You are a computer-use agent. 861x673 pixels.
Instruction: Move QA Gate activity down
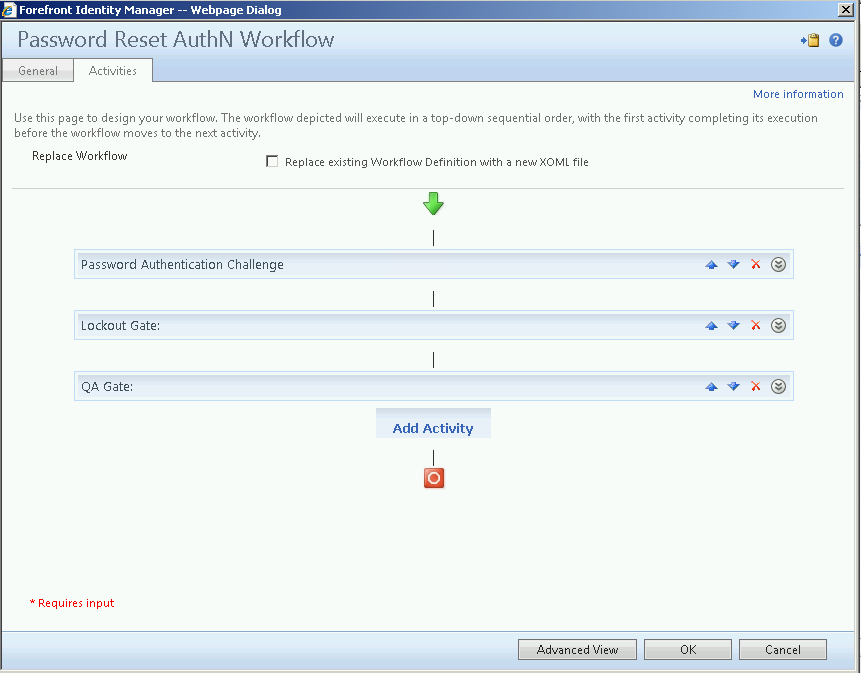733,386
